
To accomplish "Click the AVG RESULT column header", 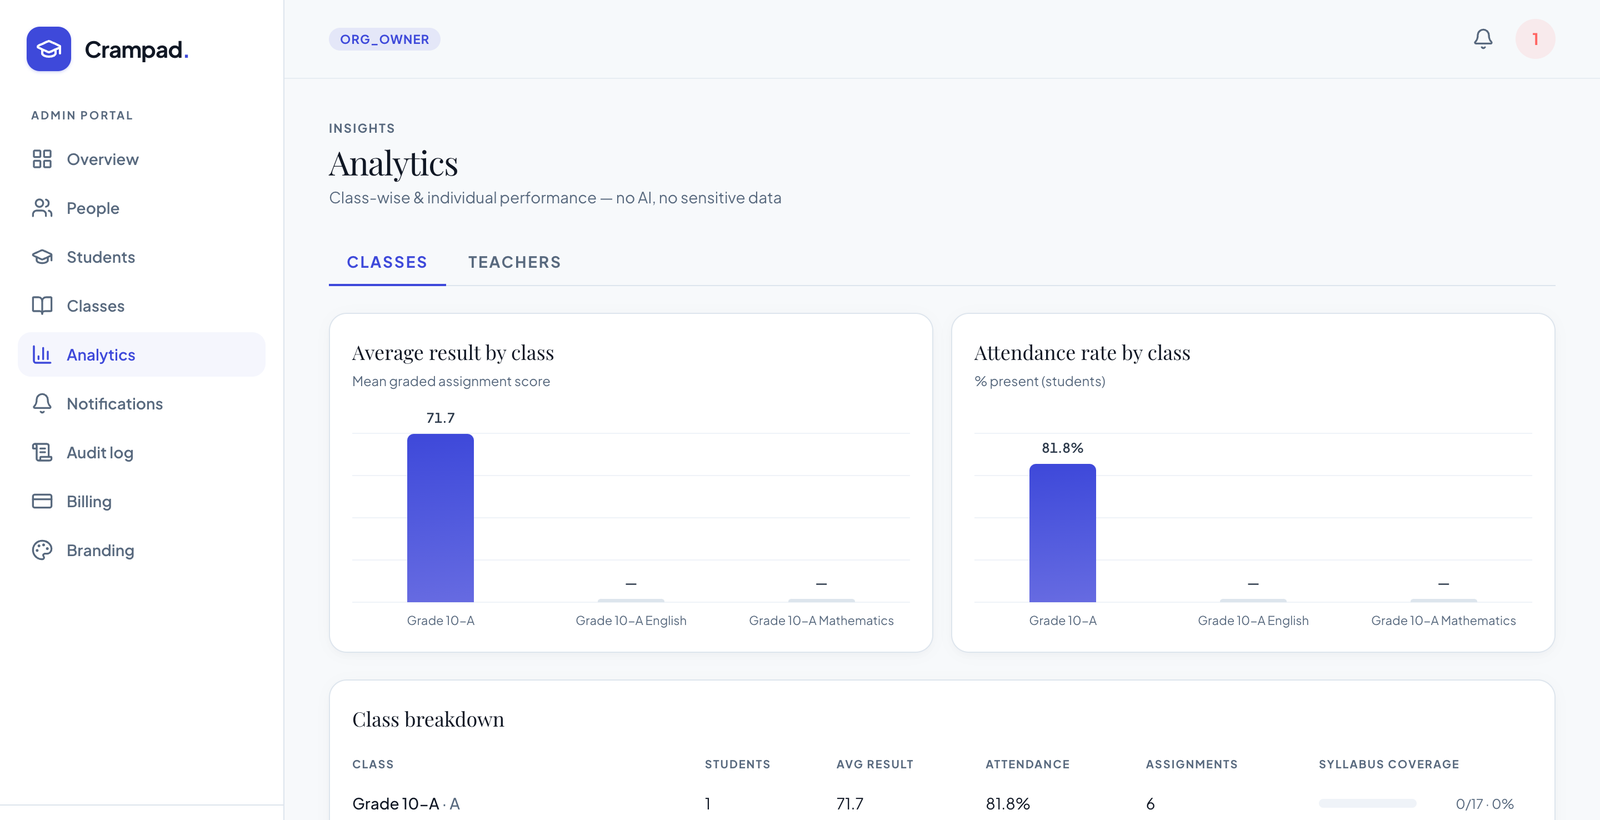I will coord(875,765).
